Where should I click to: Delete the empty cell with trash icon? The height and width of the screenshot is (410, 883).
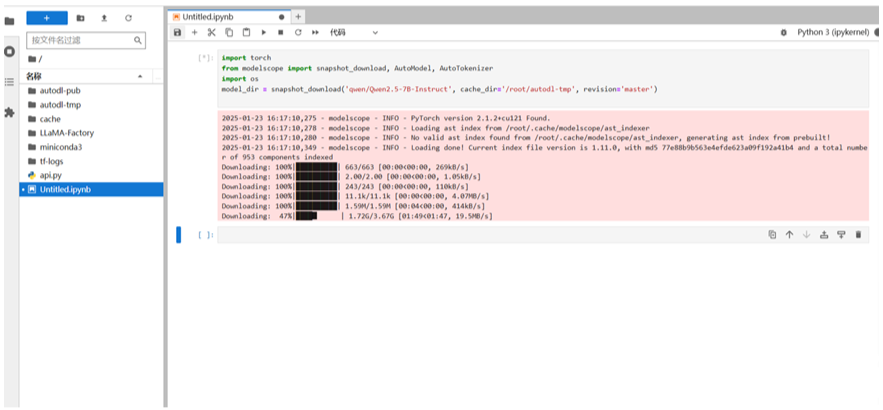858,235
